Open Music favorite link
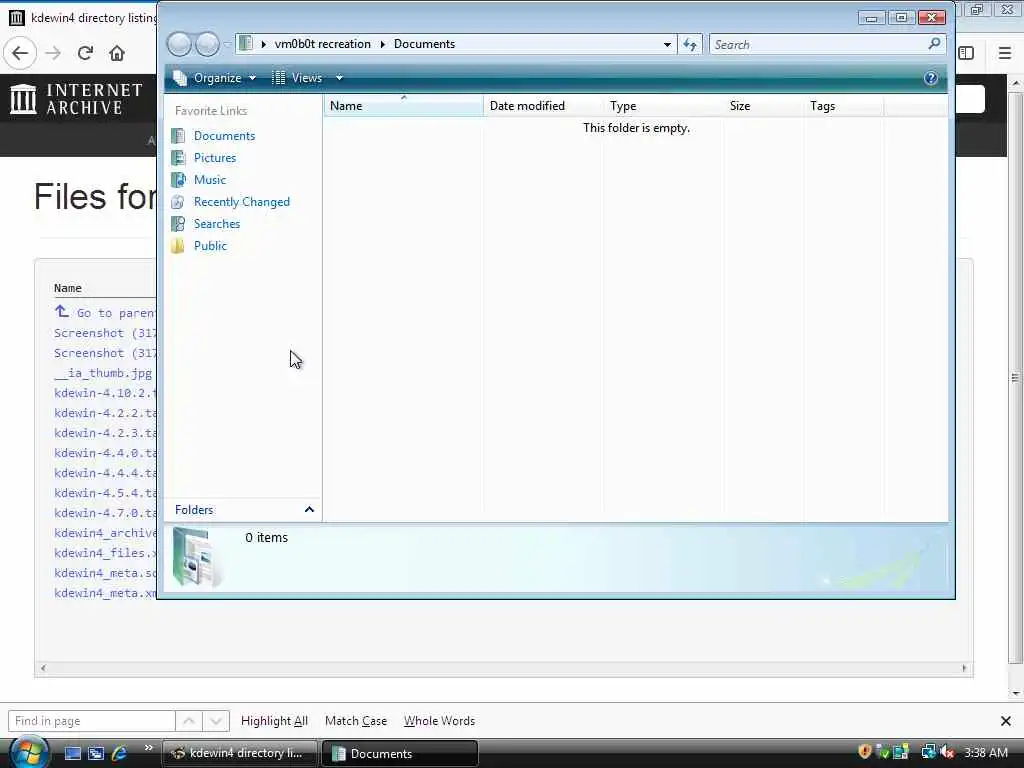The height and width of the screenshot is (768, 1024). click(x=210, y=180)
